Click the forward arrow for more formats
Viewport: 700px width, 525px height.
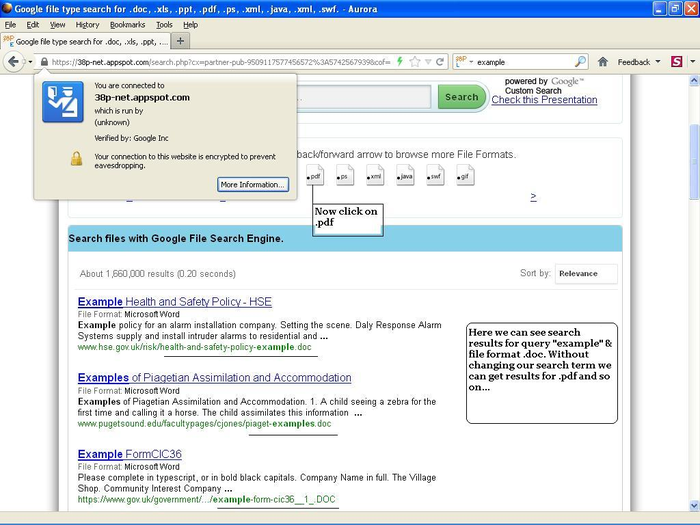533,197
